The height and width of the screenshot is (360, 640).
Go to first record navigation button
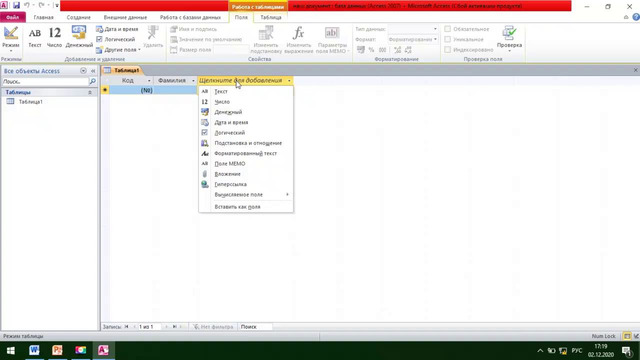click(x=127, y=327)
